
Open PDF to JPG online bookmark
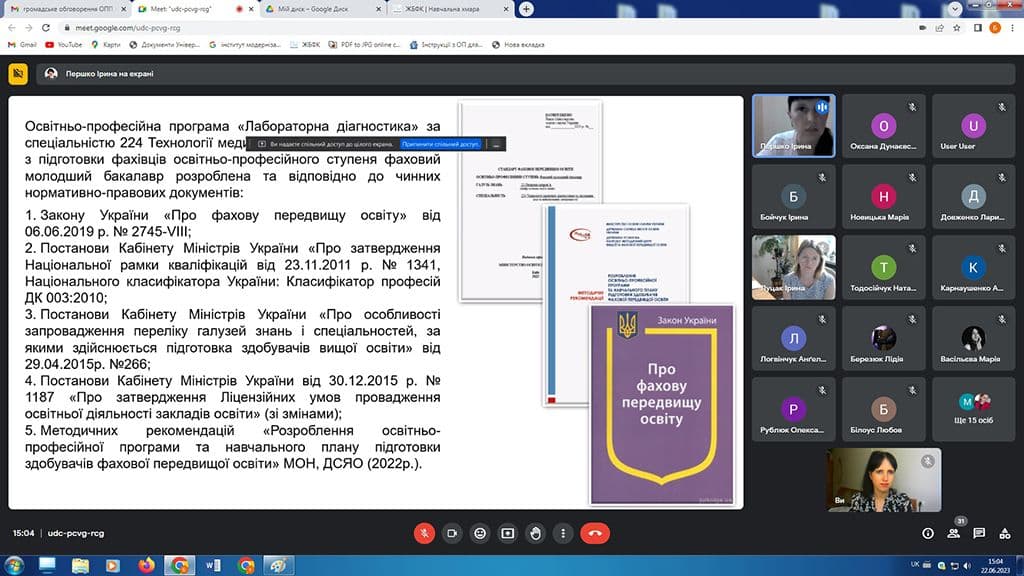(x=364, y=44)
